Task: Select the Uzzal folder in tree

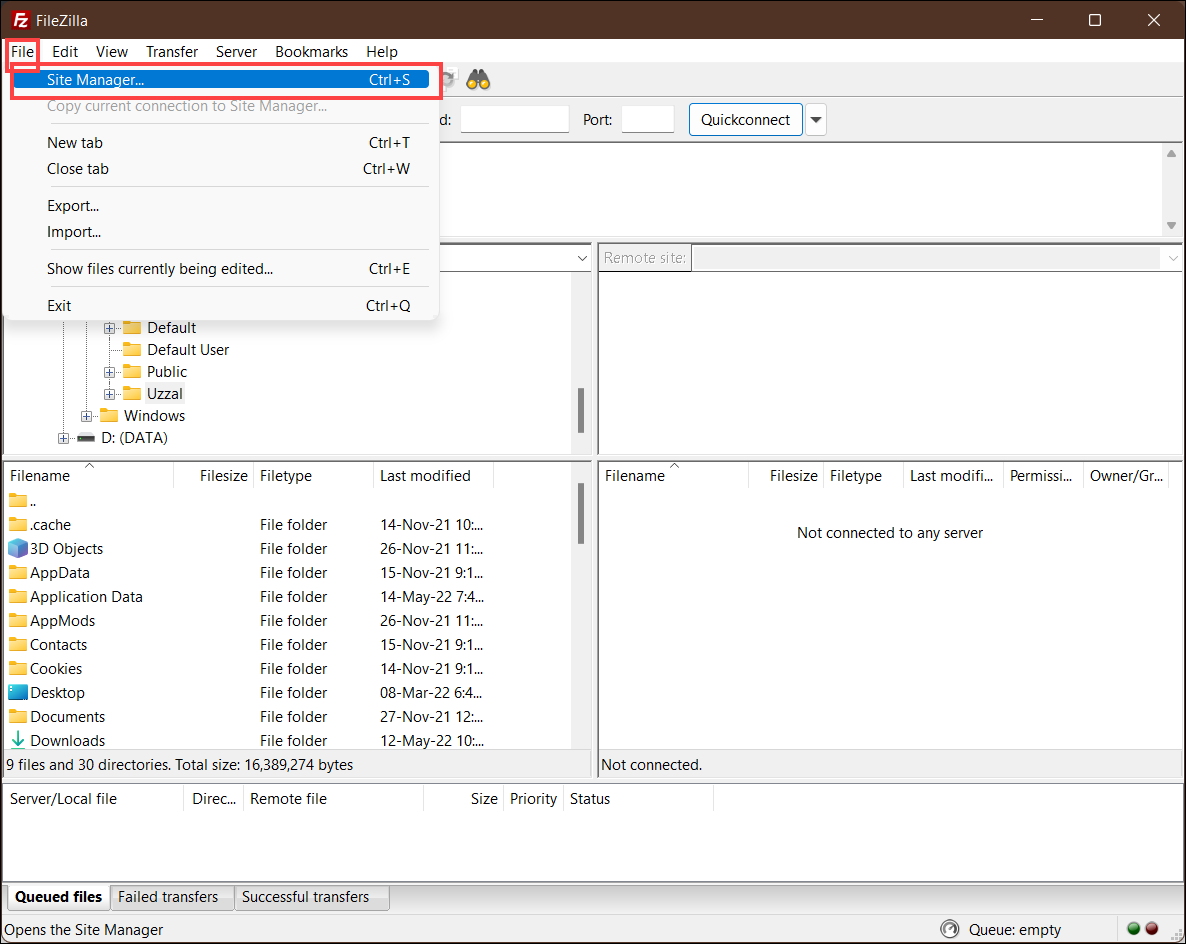Action: 165,394
